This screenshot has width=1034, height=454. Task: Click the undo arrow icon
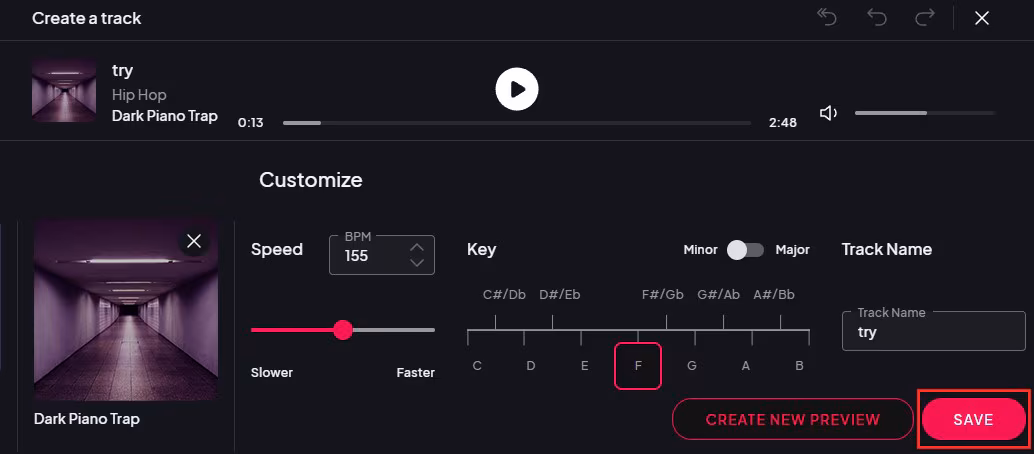tap(877, 17)
